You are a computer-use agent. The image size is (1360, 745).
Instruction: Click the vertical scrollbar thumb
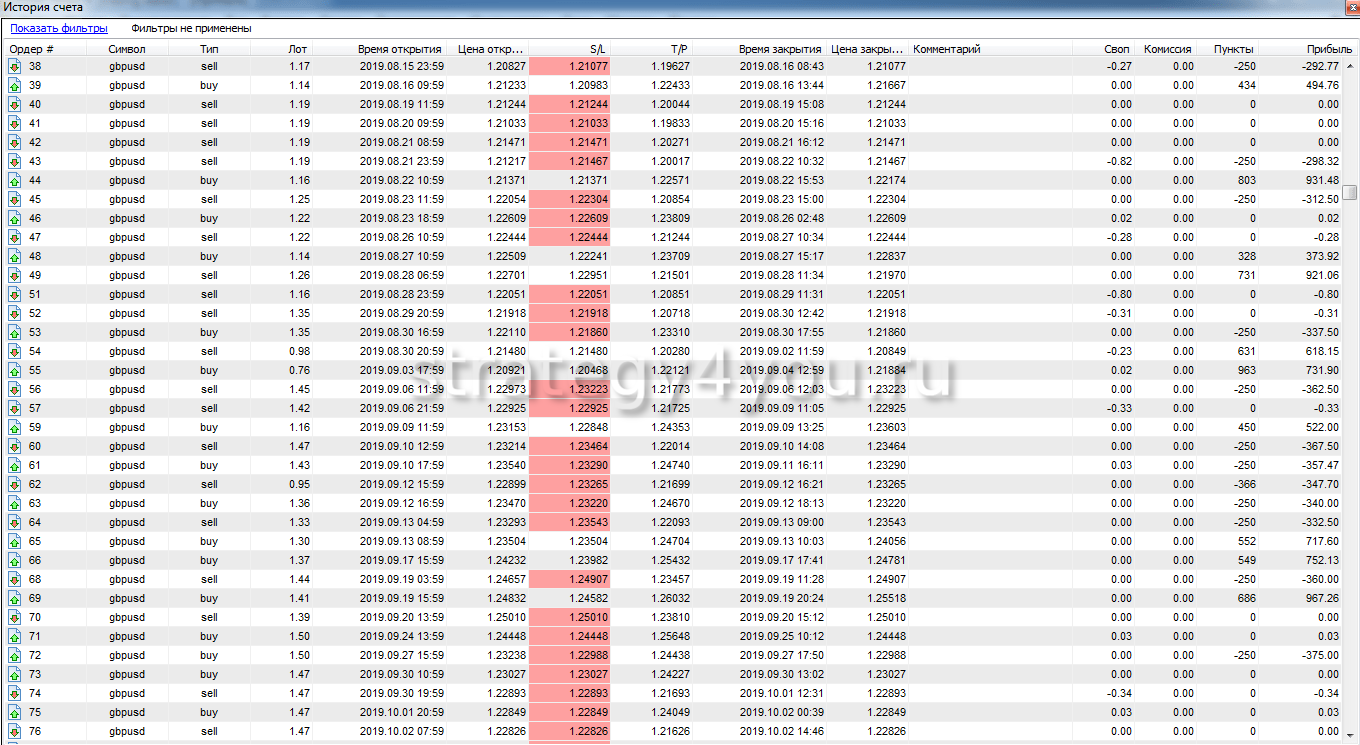click(1350, 192)
